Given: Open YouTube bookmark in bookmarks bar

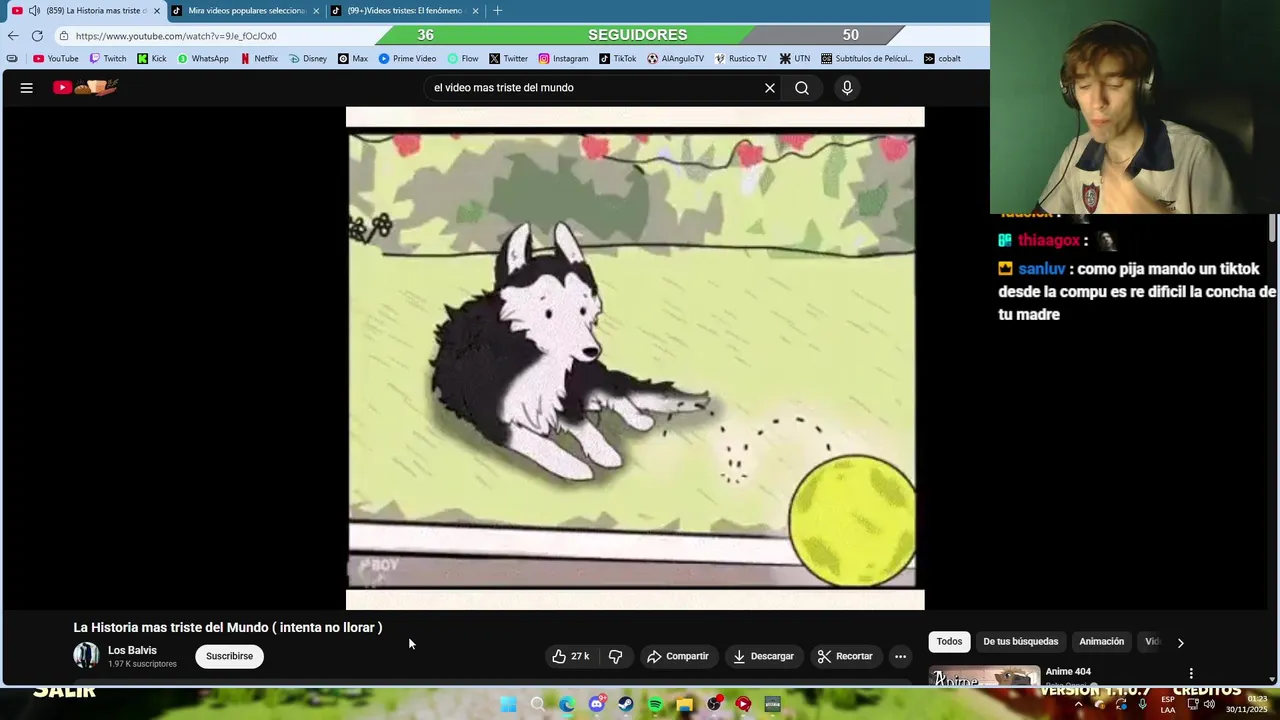Looking at the screenshot, I should click(55, 59).
